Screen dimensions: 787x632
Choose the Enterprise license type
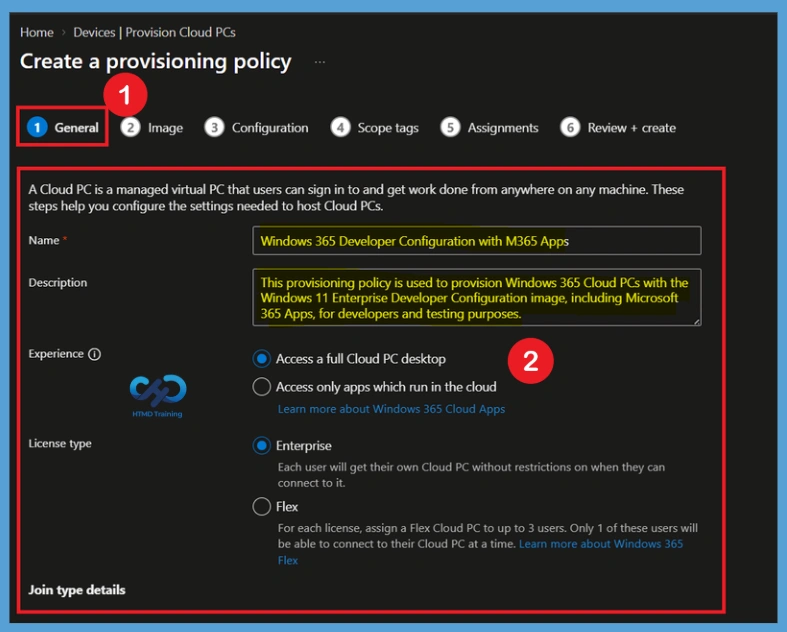[261, 446]
